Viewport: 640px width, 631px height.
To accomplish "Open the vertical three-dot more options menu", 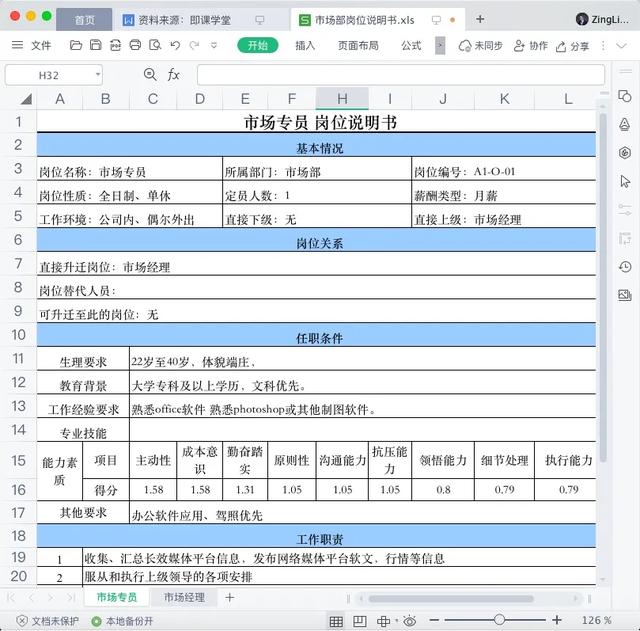I will coord(603,45).
